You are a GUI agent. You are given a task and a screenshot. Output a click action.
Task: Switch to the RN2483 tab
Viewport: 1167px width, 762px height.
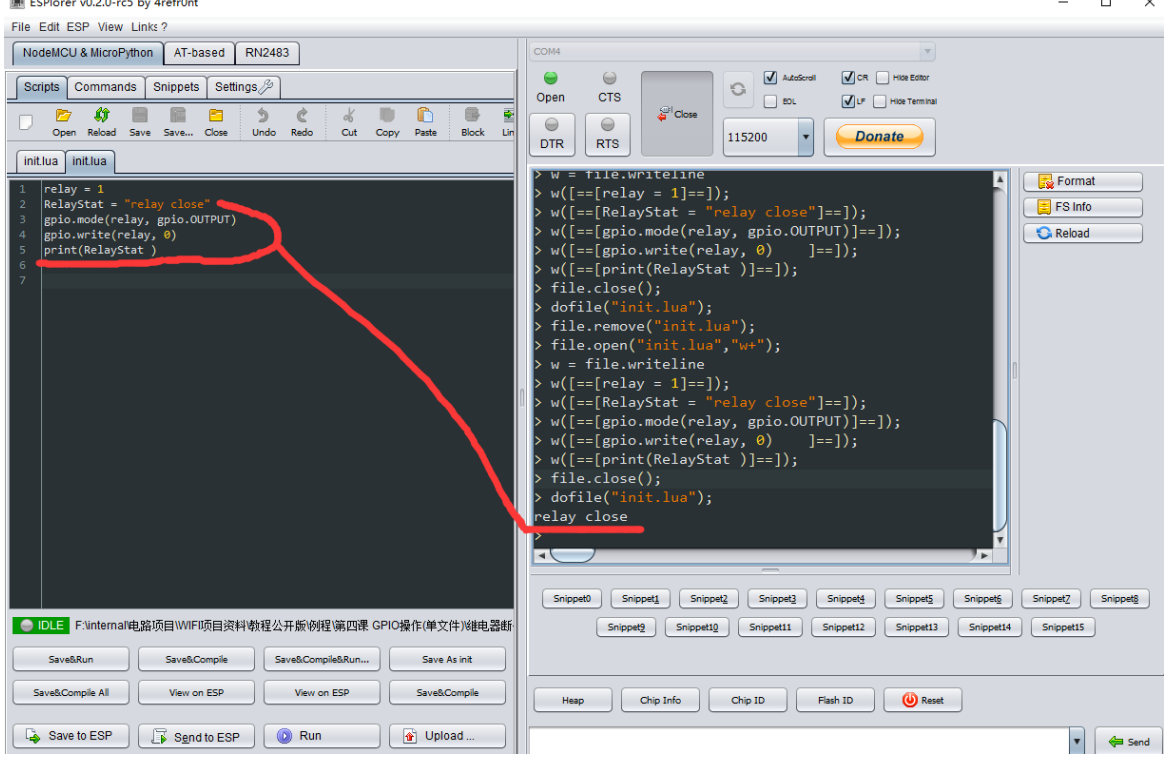point(267,53)
